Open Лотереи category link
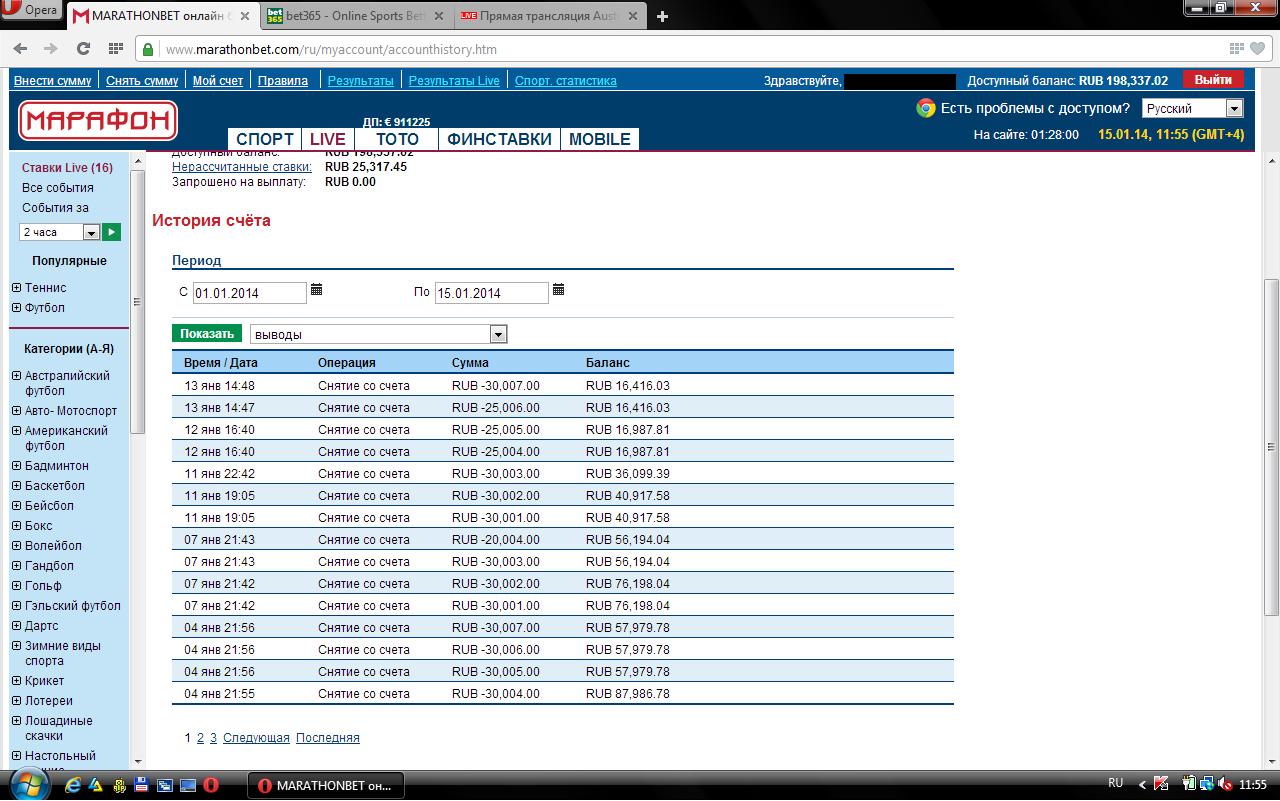 point(49,701)
